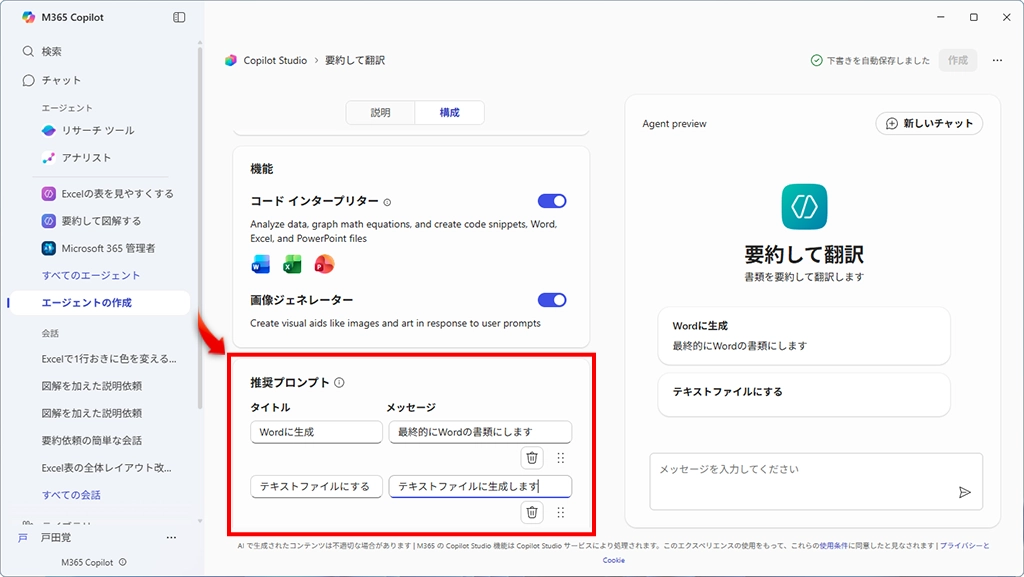Screen dimensions: 1024x577
Task: Click the 推奨プロンプト info icon
Action: pos(339,383)
